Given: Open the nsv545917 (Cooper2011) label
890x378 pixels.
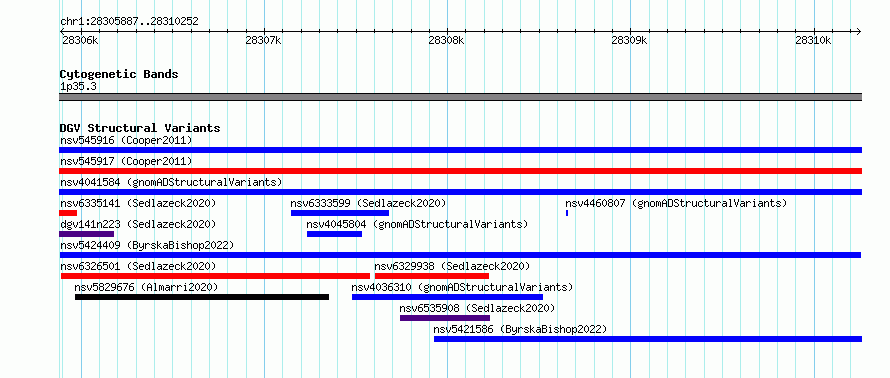Looking at the screenshot, I should pyautogui.click(x=126, y=161).
